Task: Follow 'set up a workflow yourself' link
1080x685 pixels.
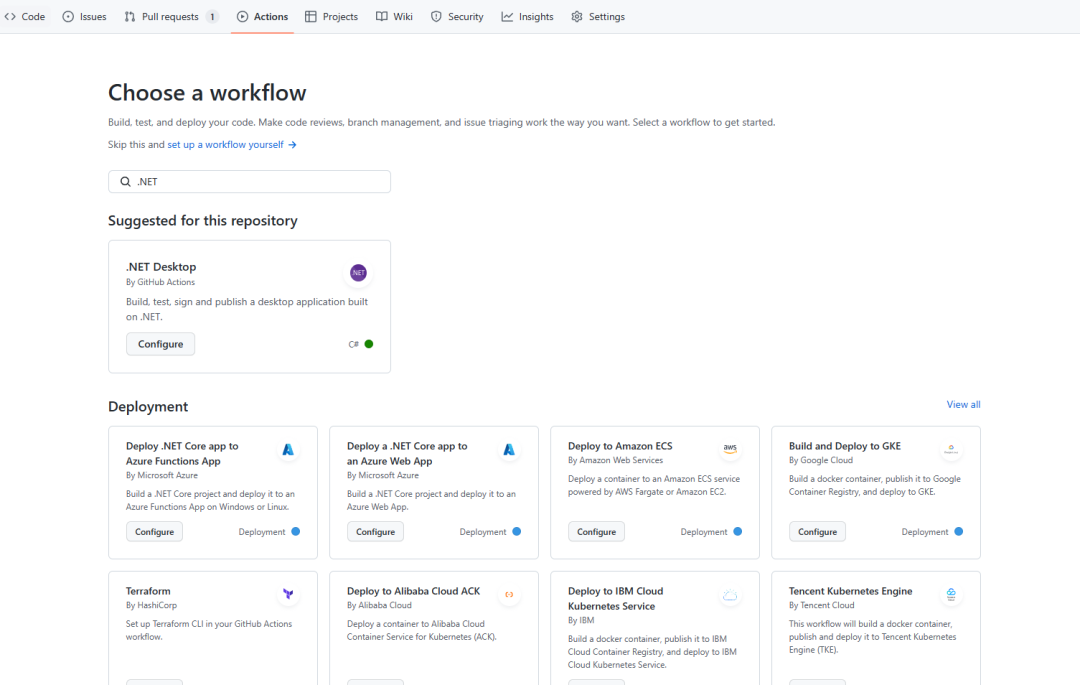Action: coord(231,145)
